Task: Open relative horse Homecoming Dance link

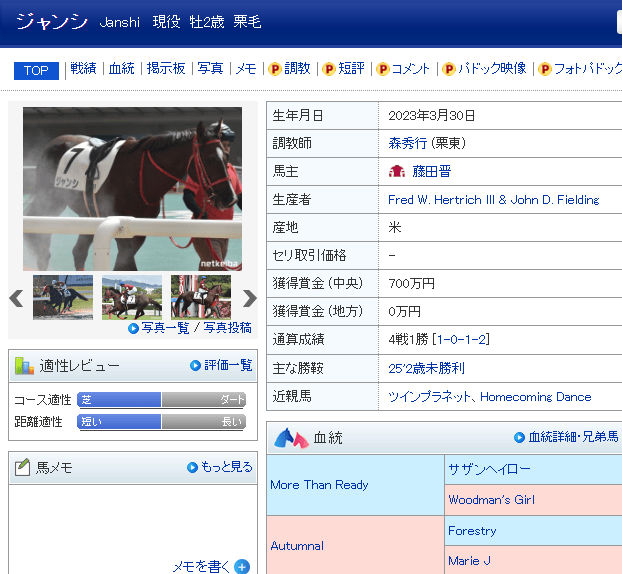Action: point(536,397)
